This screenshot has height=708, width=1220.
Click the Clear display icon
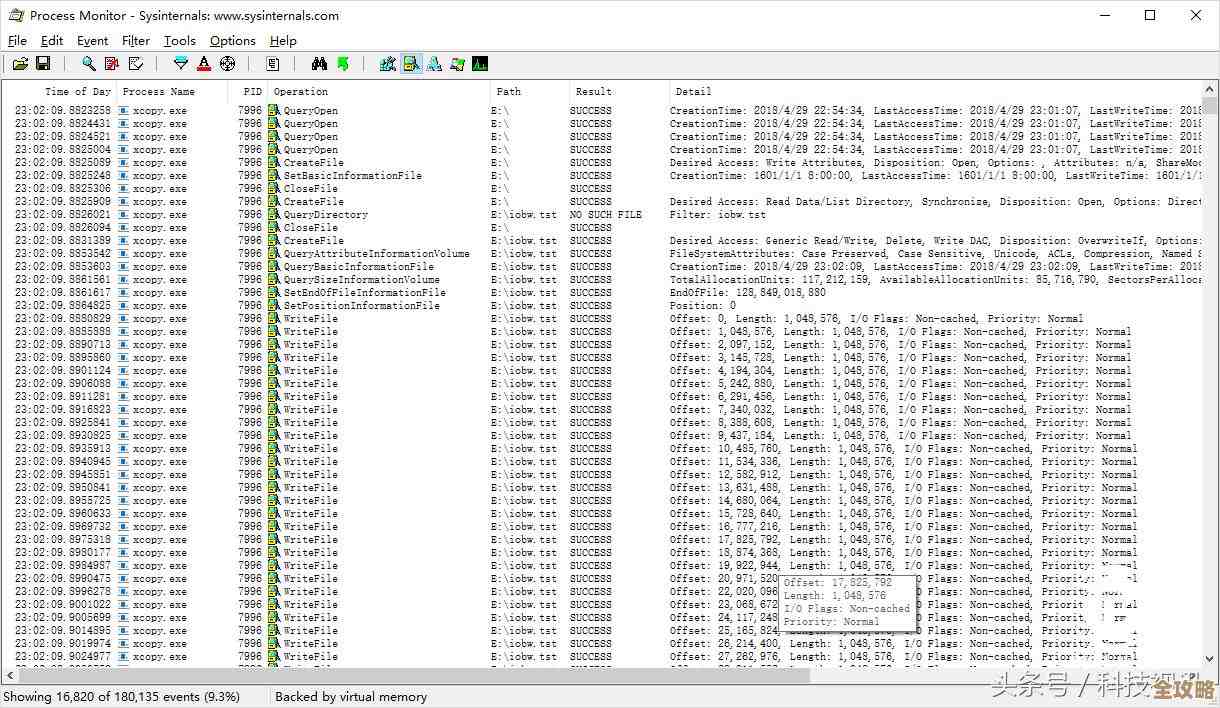[136, 64]
